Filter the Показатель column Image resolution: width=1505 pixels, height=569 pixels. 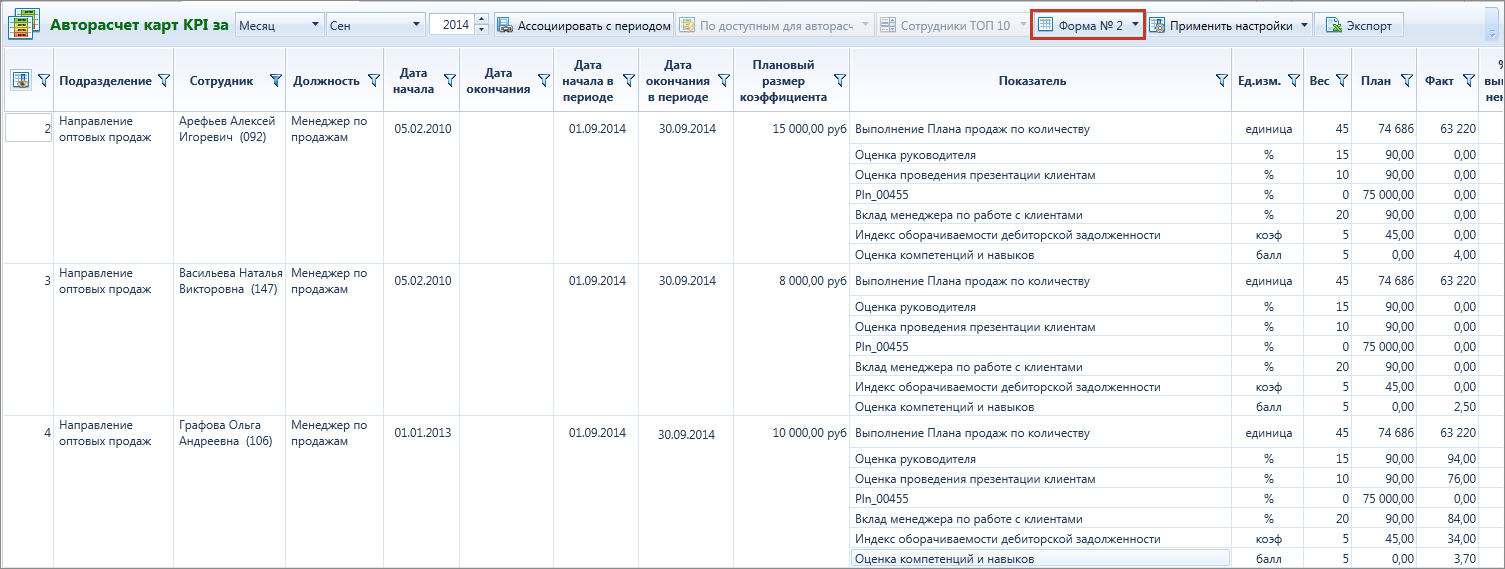click(x=1222, y=81)
